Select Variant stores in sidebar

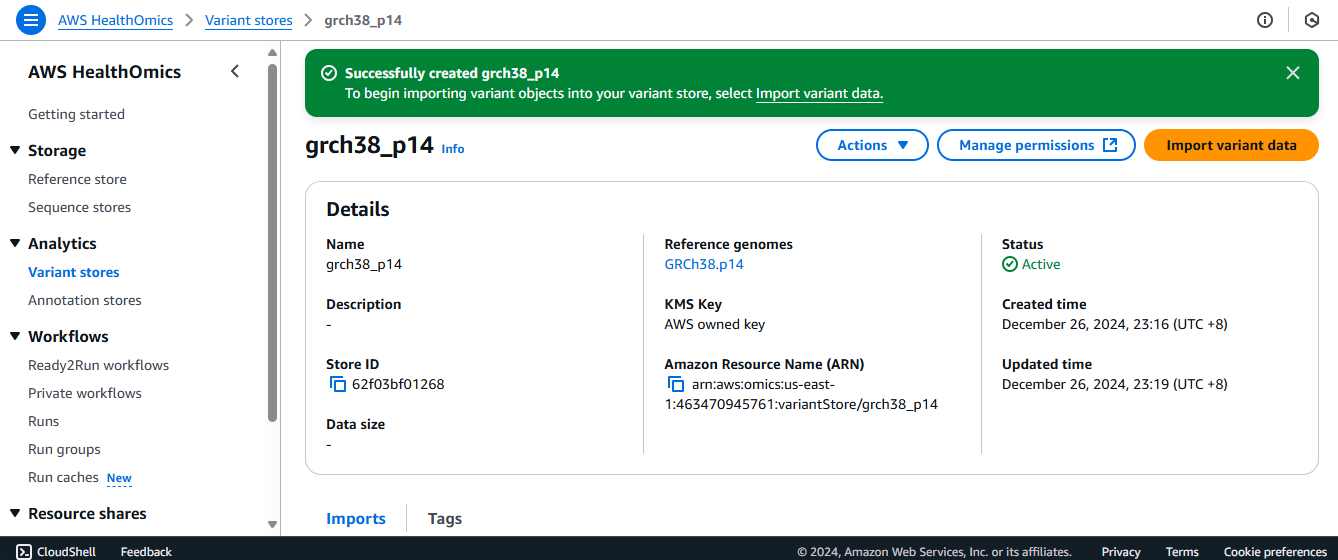(x=74, y=272)
